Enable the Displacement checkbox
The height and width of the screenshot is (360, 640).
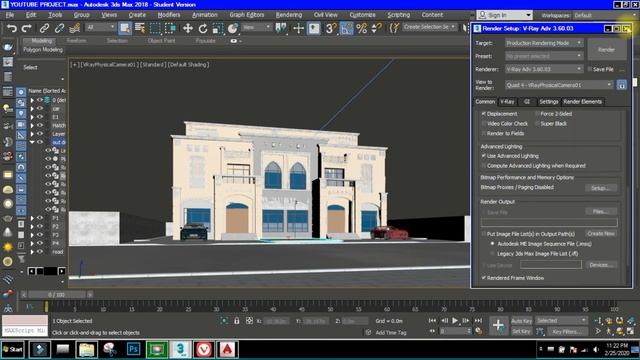(x=484, y=114)
